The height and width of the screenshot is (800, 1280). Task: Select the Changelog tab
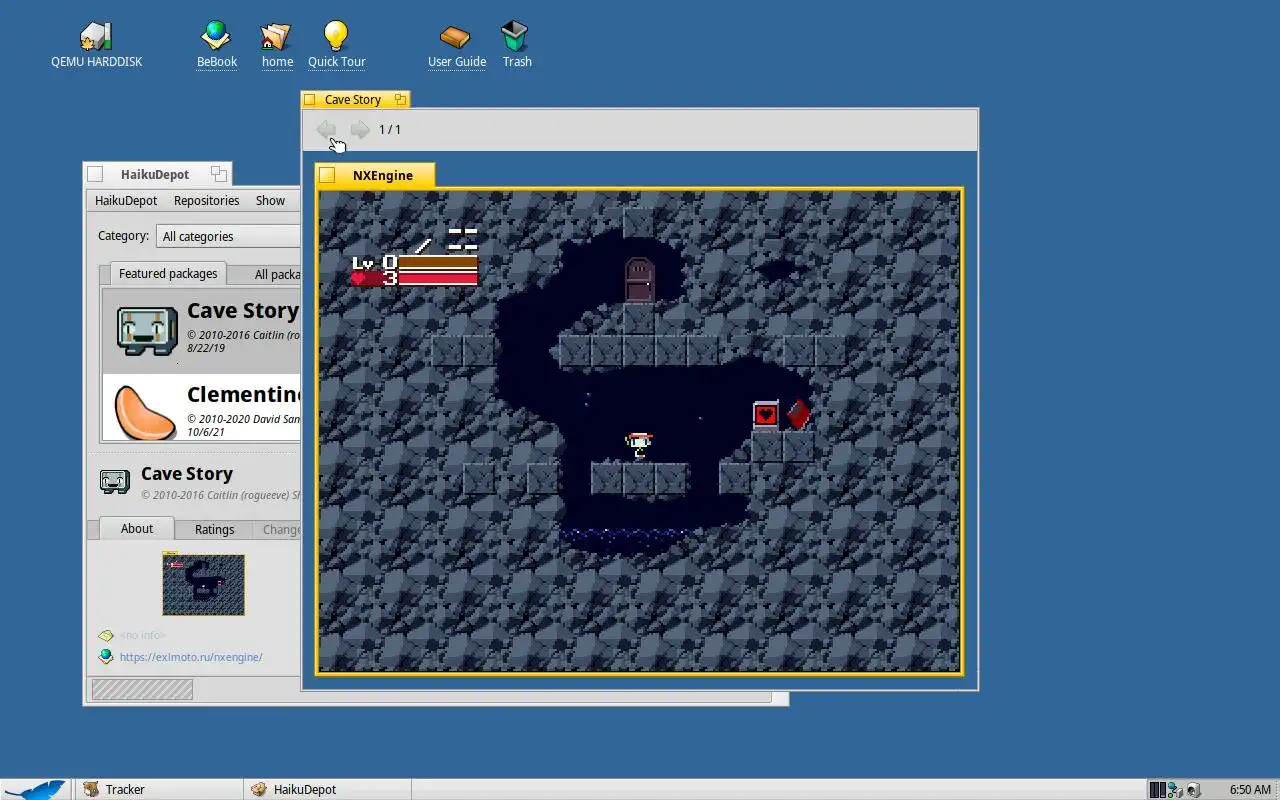click(279, 529)
